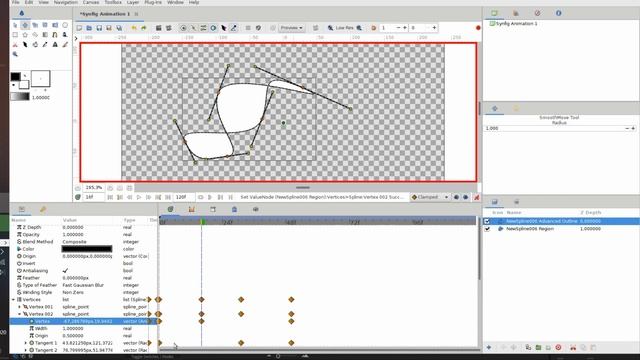Click the swap colors arrow icon
The image size is (640, 360).
coord(25,76)
